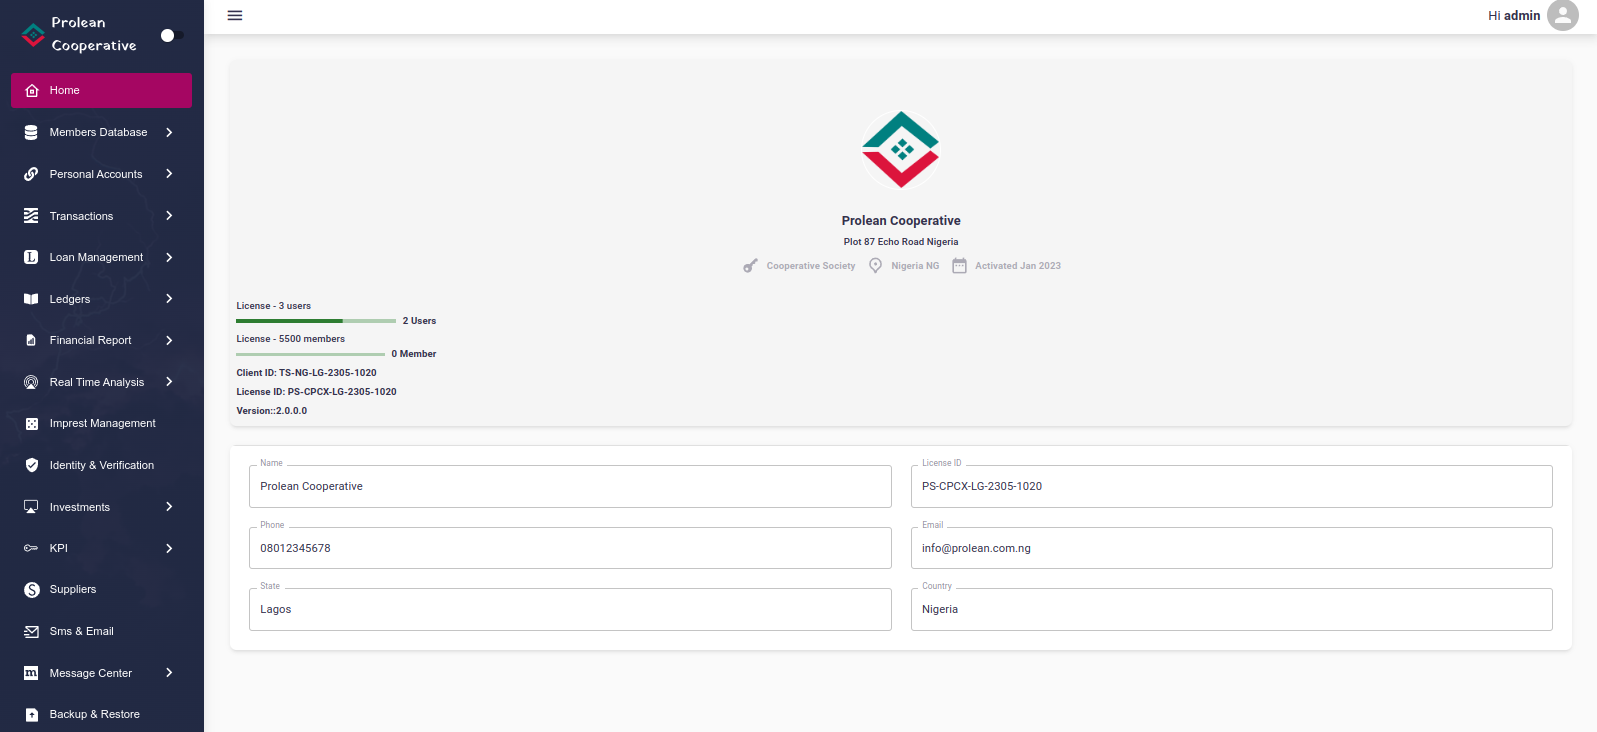Click the Transactions icon

pos(31,216)
